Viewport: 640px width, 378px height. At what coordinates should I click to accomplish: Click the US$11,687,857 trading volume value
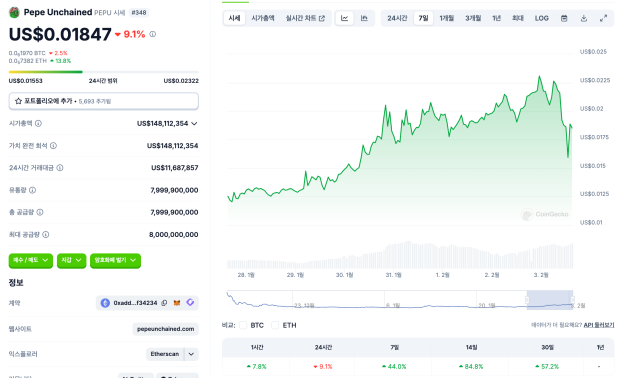point(175,168)
